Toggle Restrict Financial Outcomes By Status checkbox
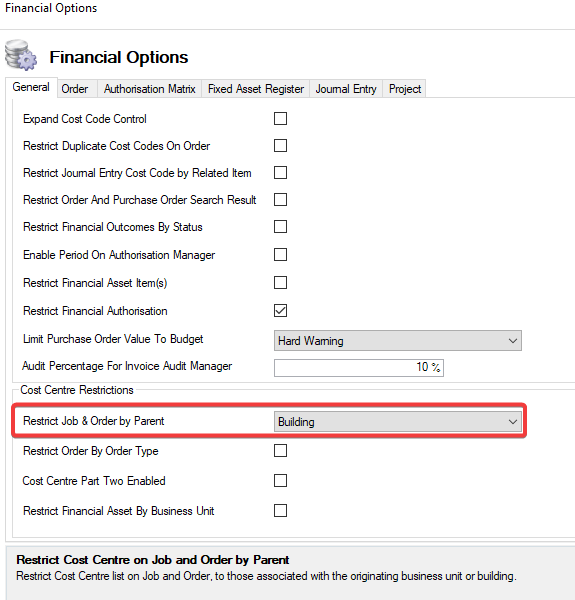Screen dimensions: 575x600 point(280,227)
